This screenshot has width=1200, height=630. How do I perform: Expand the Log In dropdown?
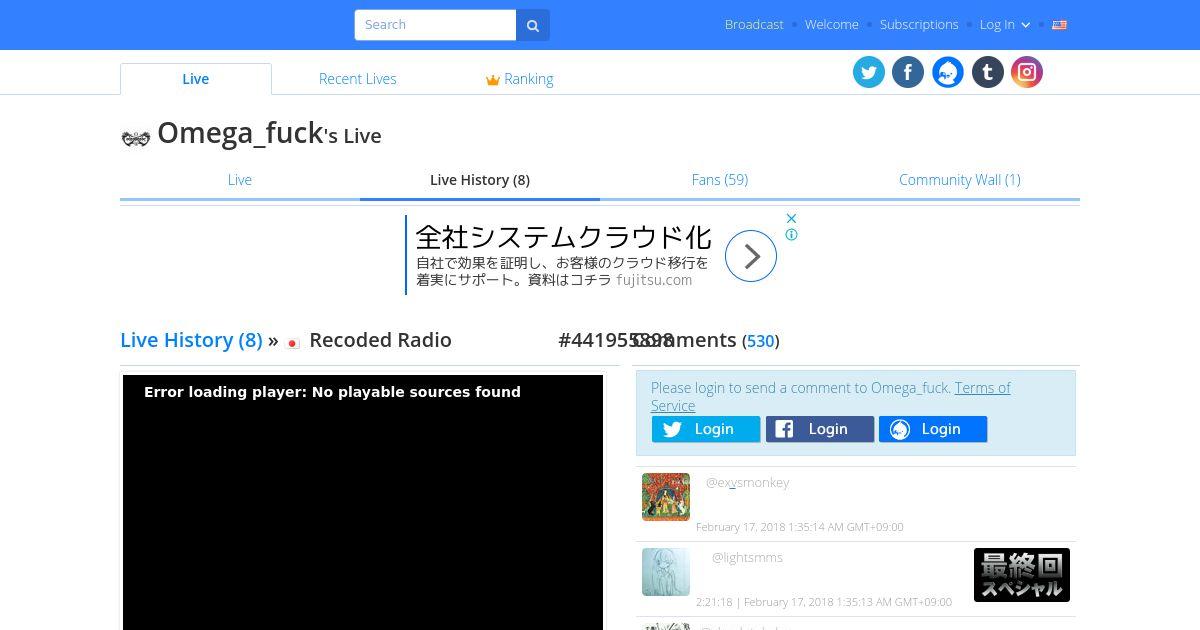(x=1005, y=25)
